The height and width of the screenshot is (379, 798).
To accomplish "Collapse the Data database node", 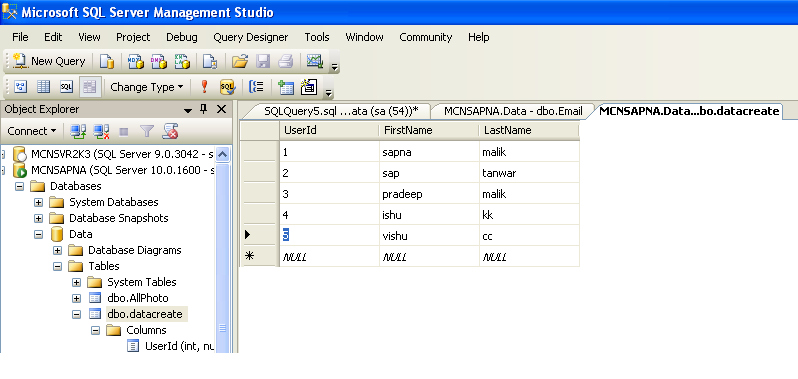I will [x=38, y=235].
